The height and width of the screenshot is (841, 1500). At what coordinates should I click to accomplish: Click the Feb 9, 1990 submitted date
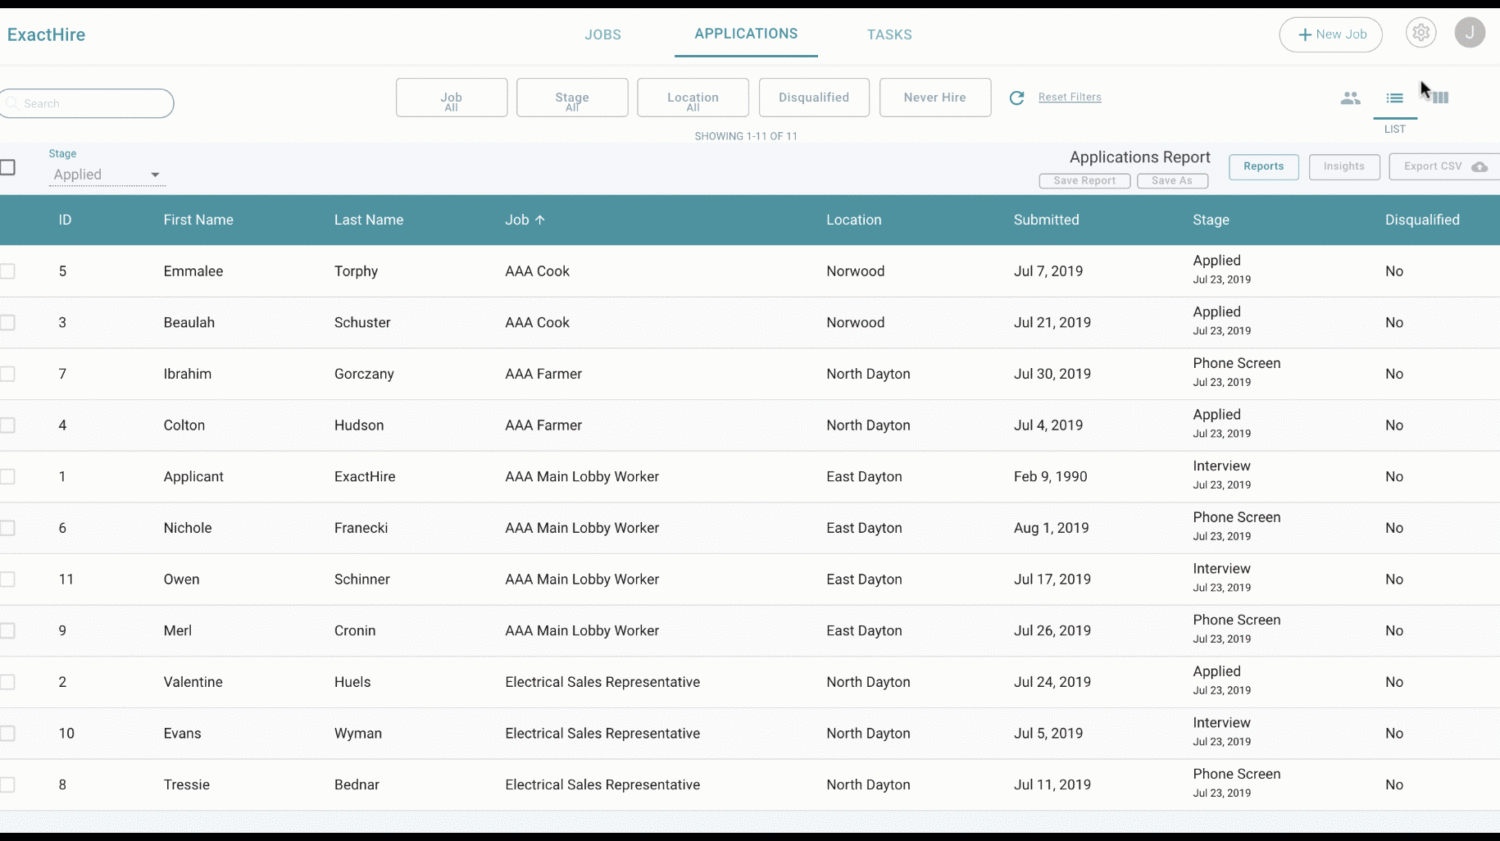point(1050,477)
